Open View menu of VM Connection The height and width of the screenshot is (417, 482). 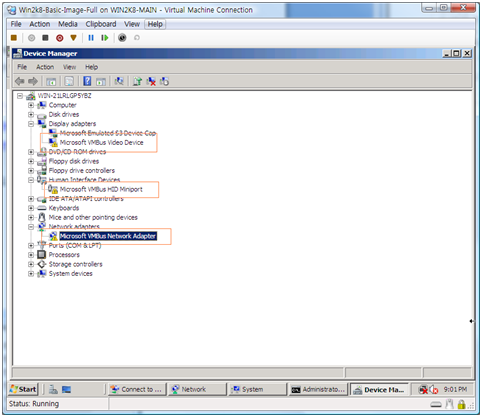tap(132, 24)
